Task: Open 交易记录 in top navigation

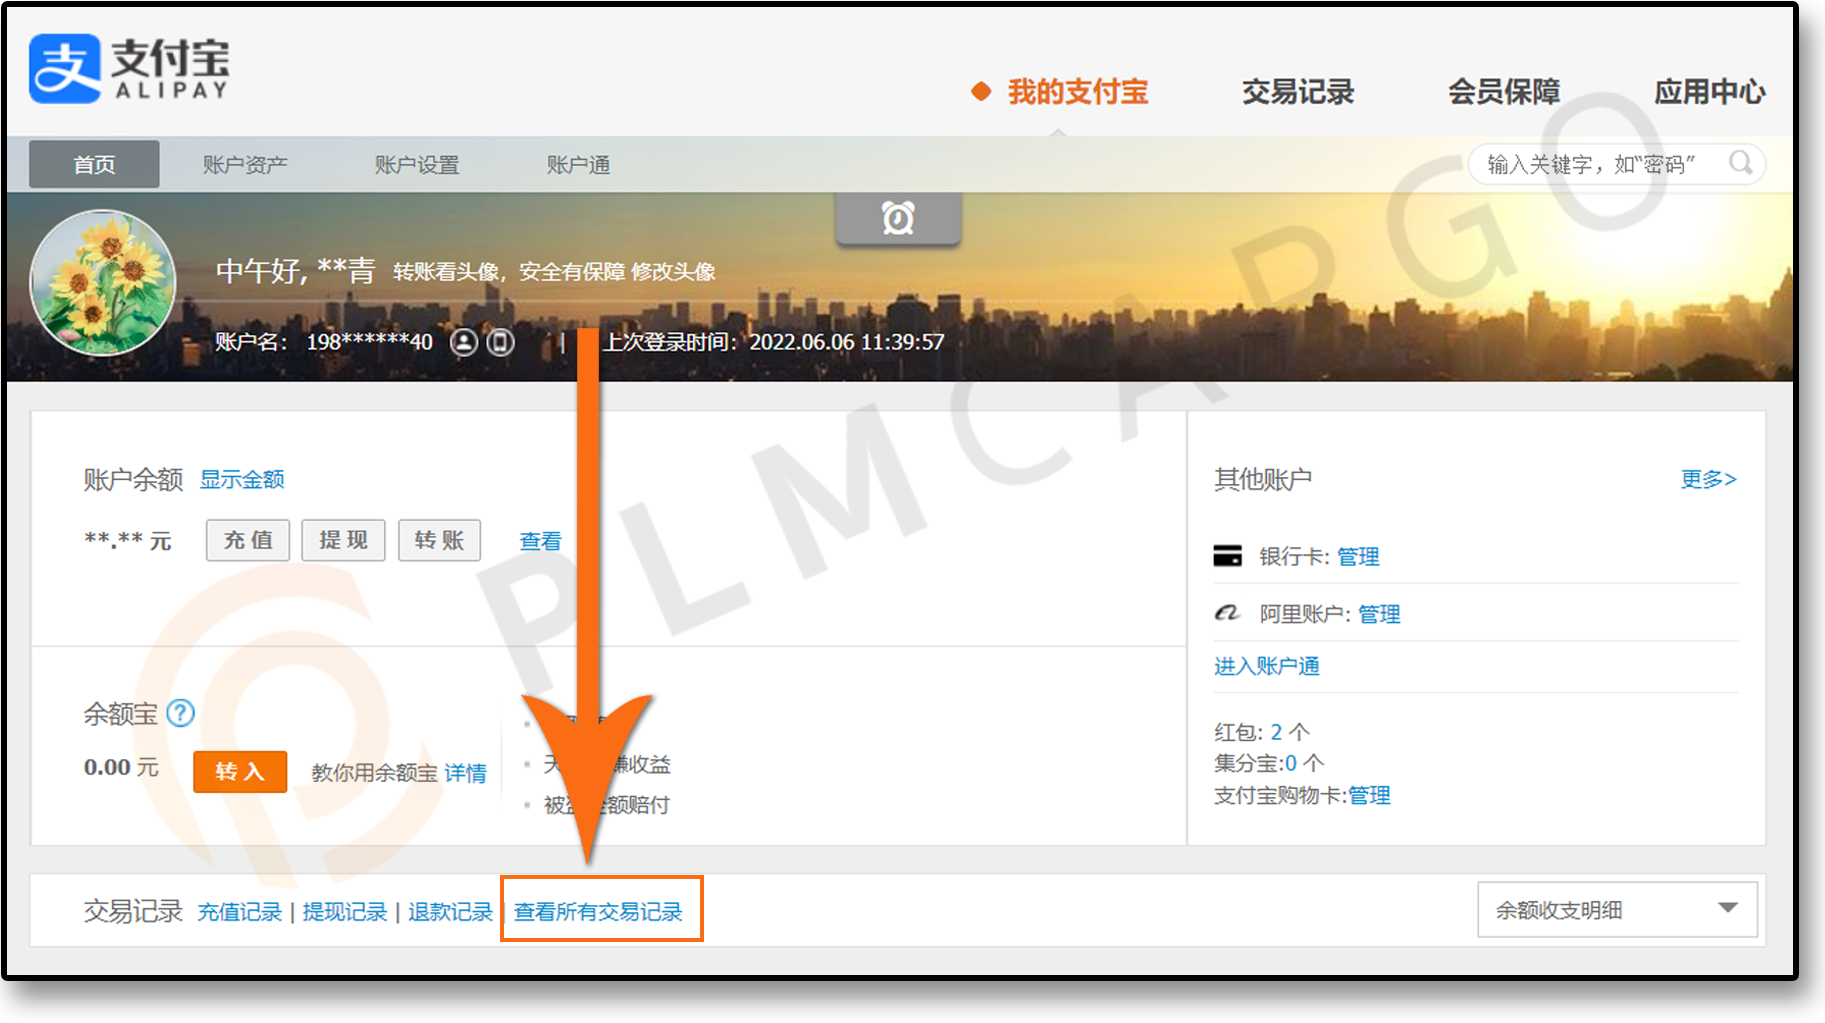Action: click(1297, 92)
